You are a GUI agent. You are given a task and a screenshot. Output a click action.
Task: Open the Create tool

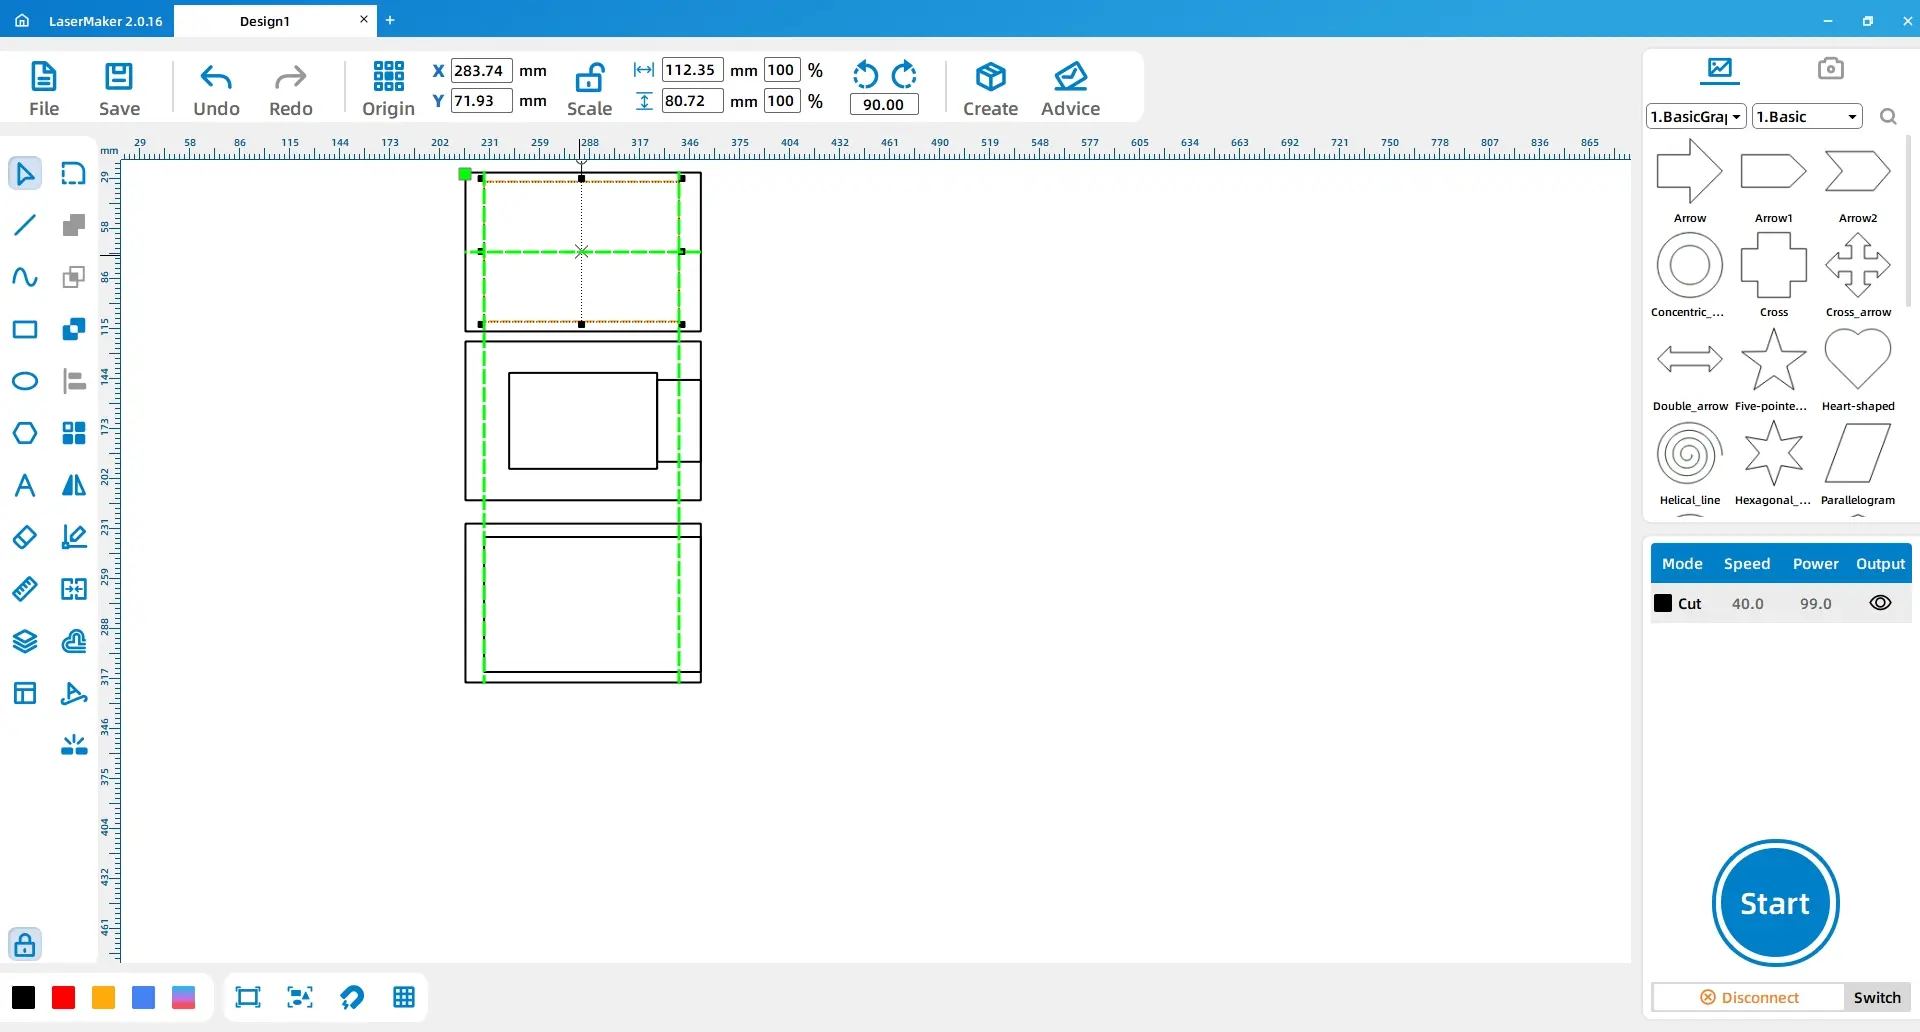990,88
